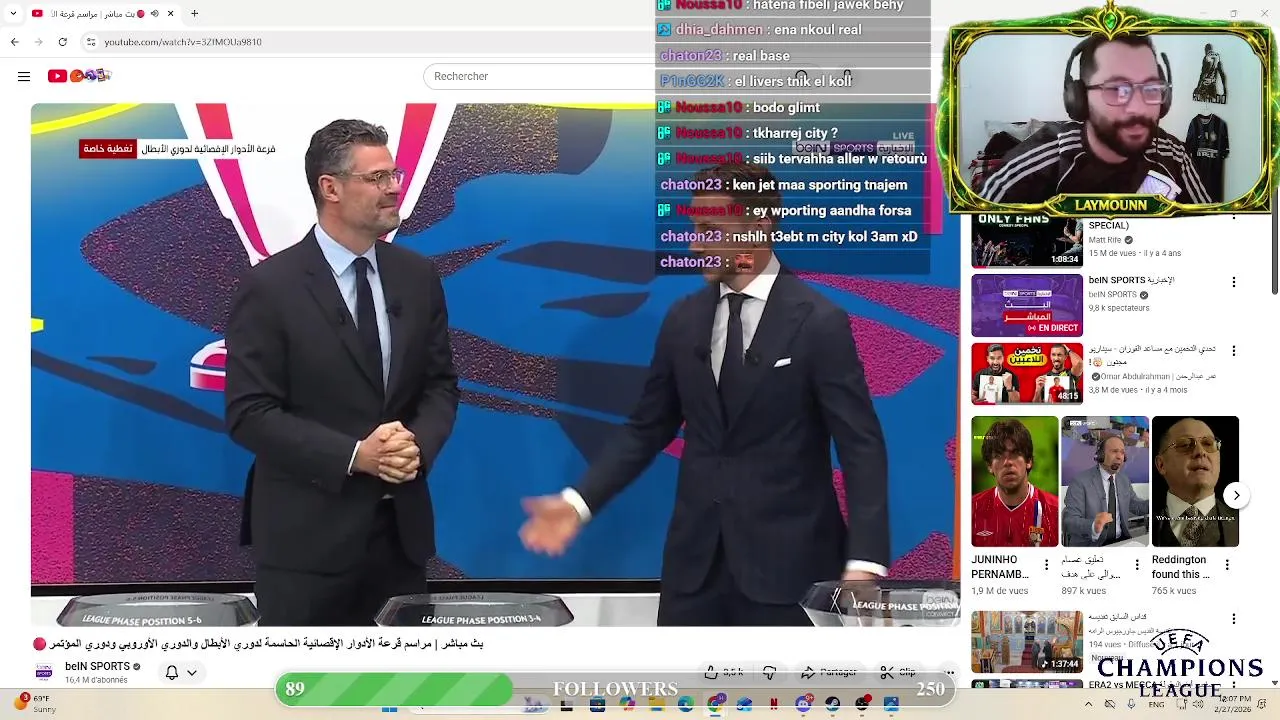
Task: Open options for Omar Abdulrahman video
Action: tap(1233, 351)
